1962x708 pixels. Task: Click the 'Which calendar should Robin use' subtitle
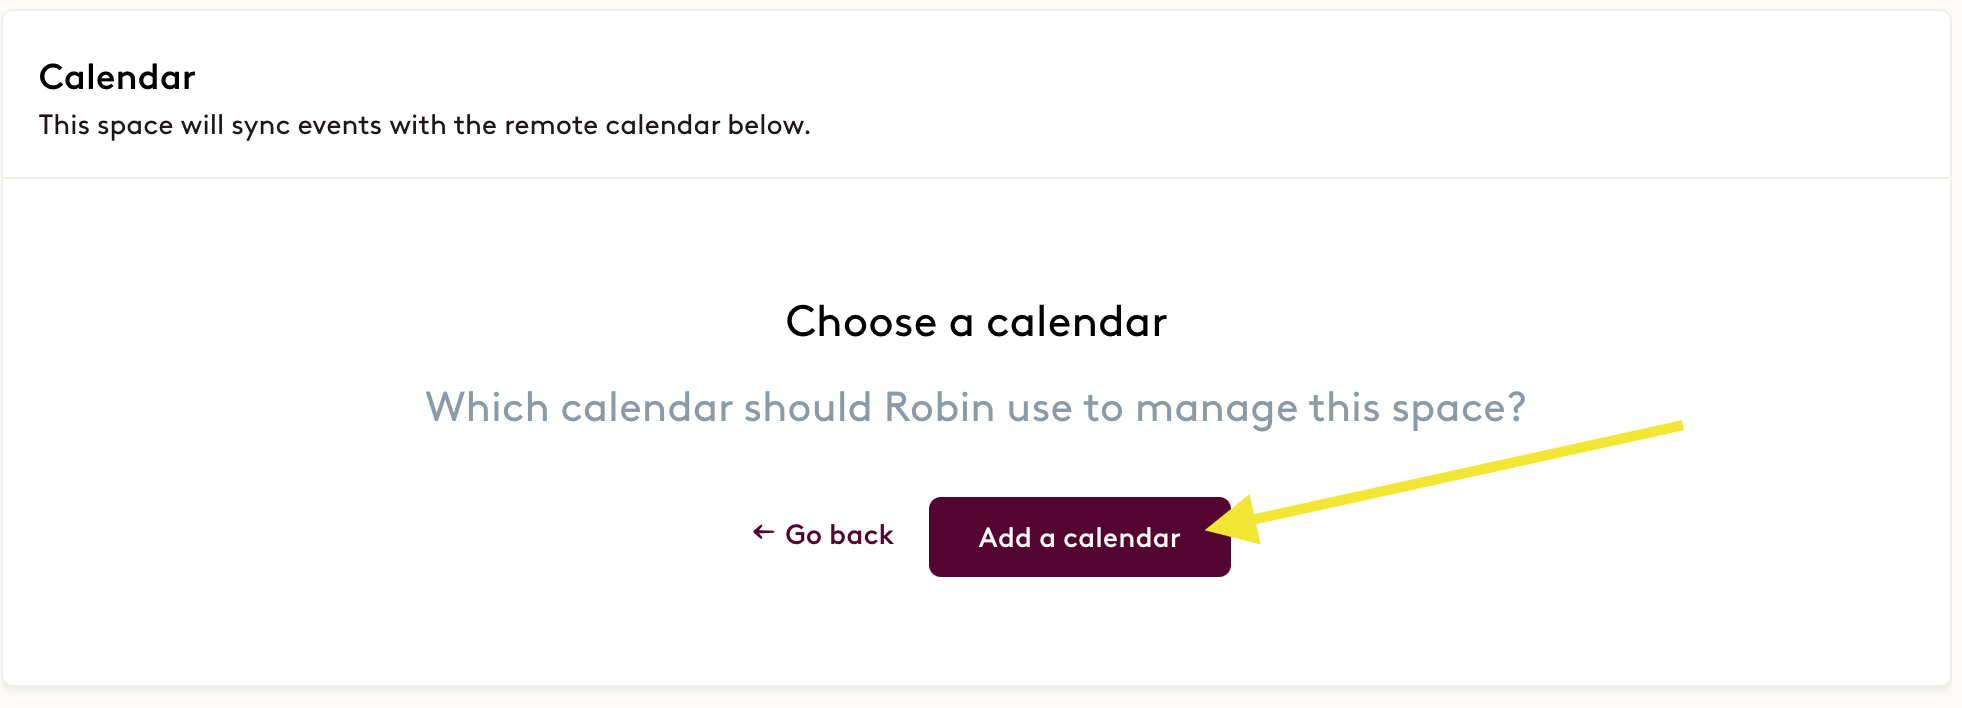(x=976, y=408)
